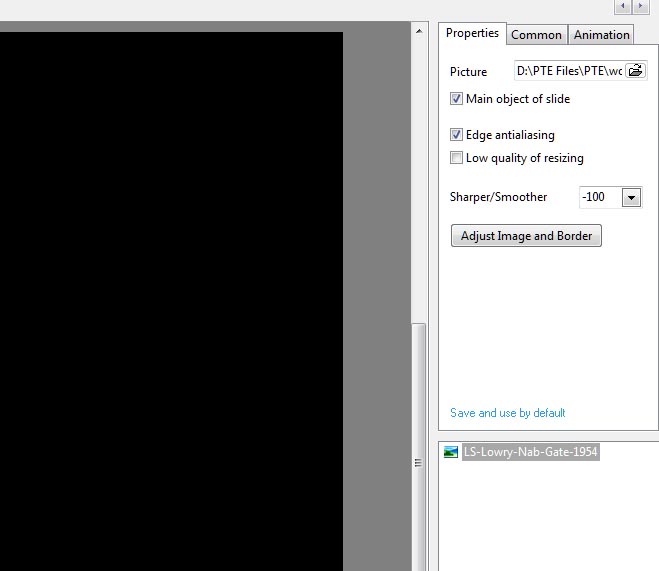Open the Animation tab
This screenshot has width=659, height=571.
601,35
